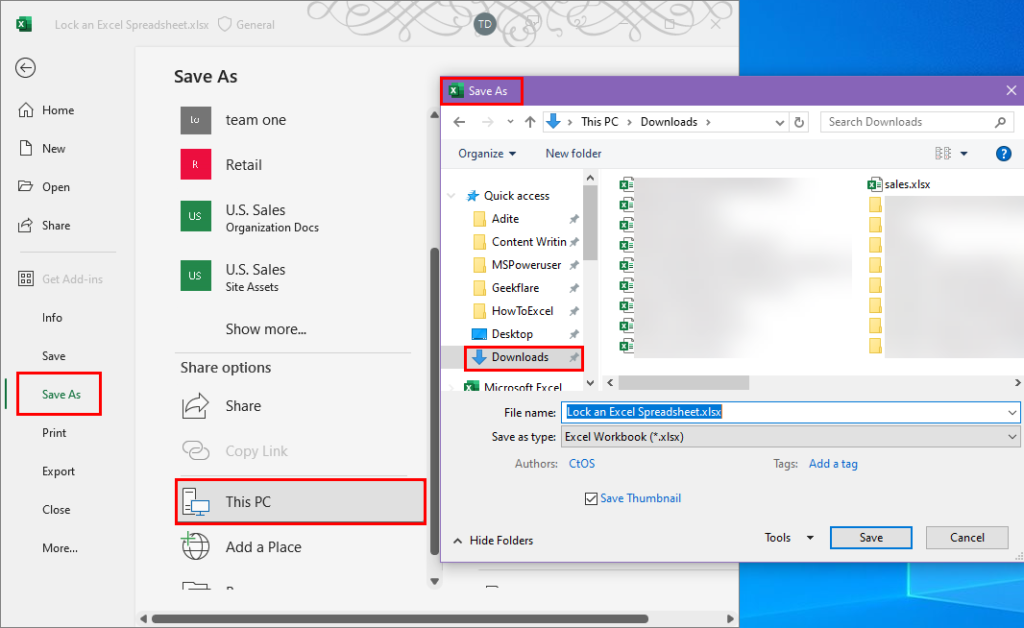Click the change view layout icon

[943, 153]
